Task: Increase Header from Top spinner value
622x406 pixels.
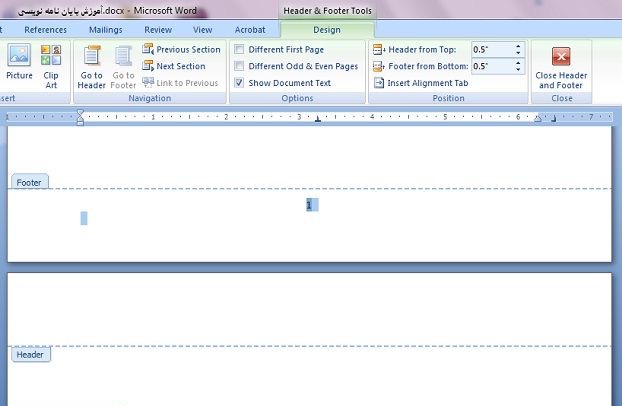Action: (518, 46)
